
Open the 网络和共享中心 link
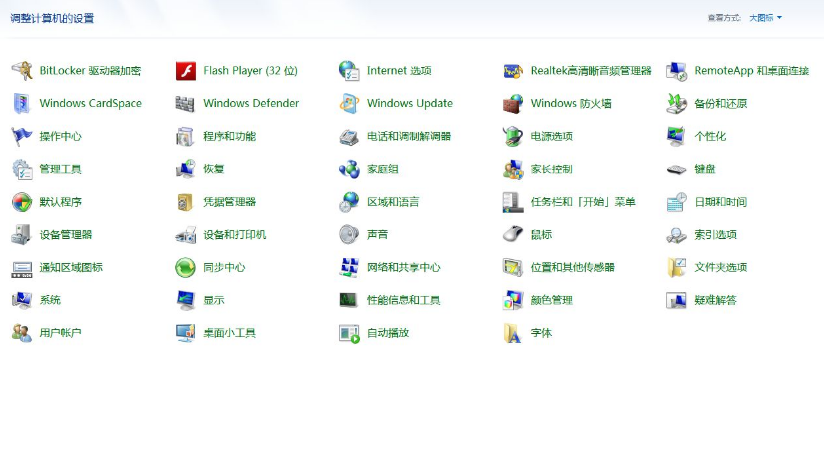(x=404, y=268)
